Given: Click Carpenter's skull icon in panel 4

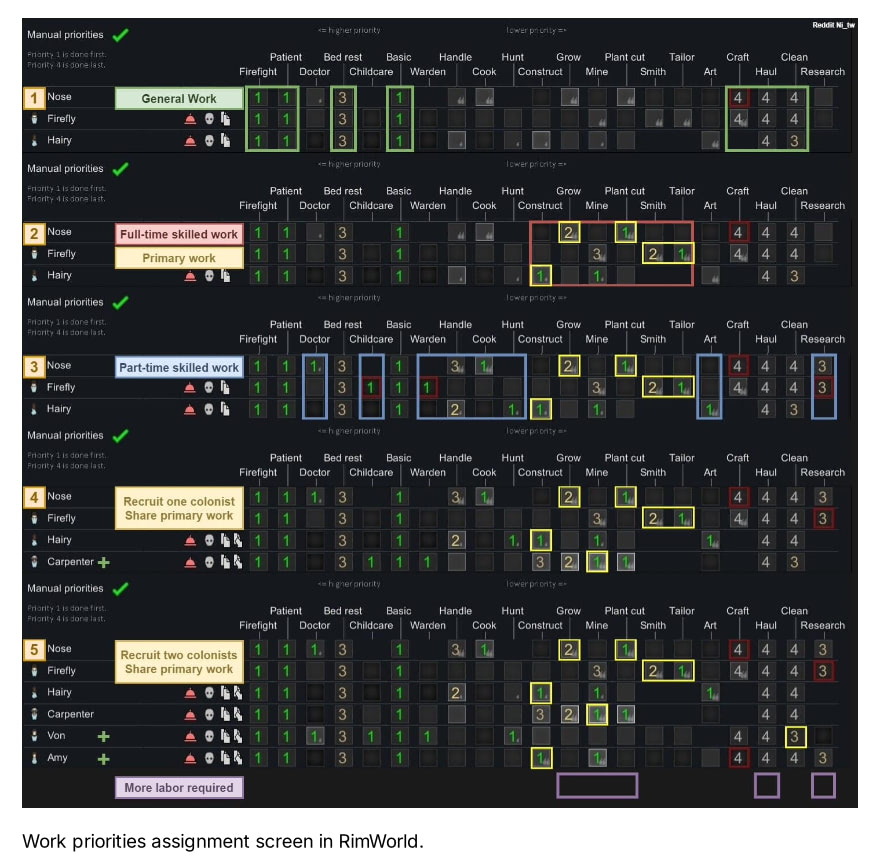Looking at the screenshot, I should click(x=209, y=562).
